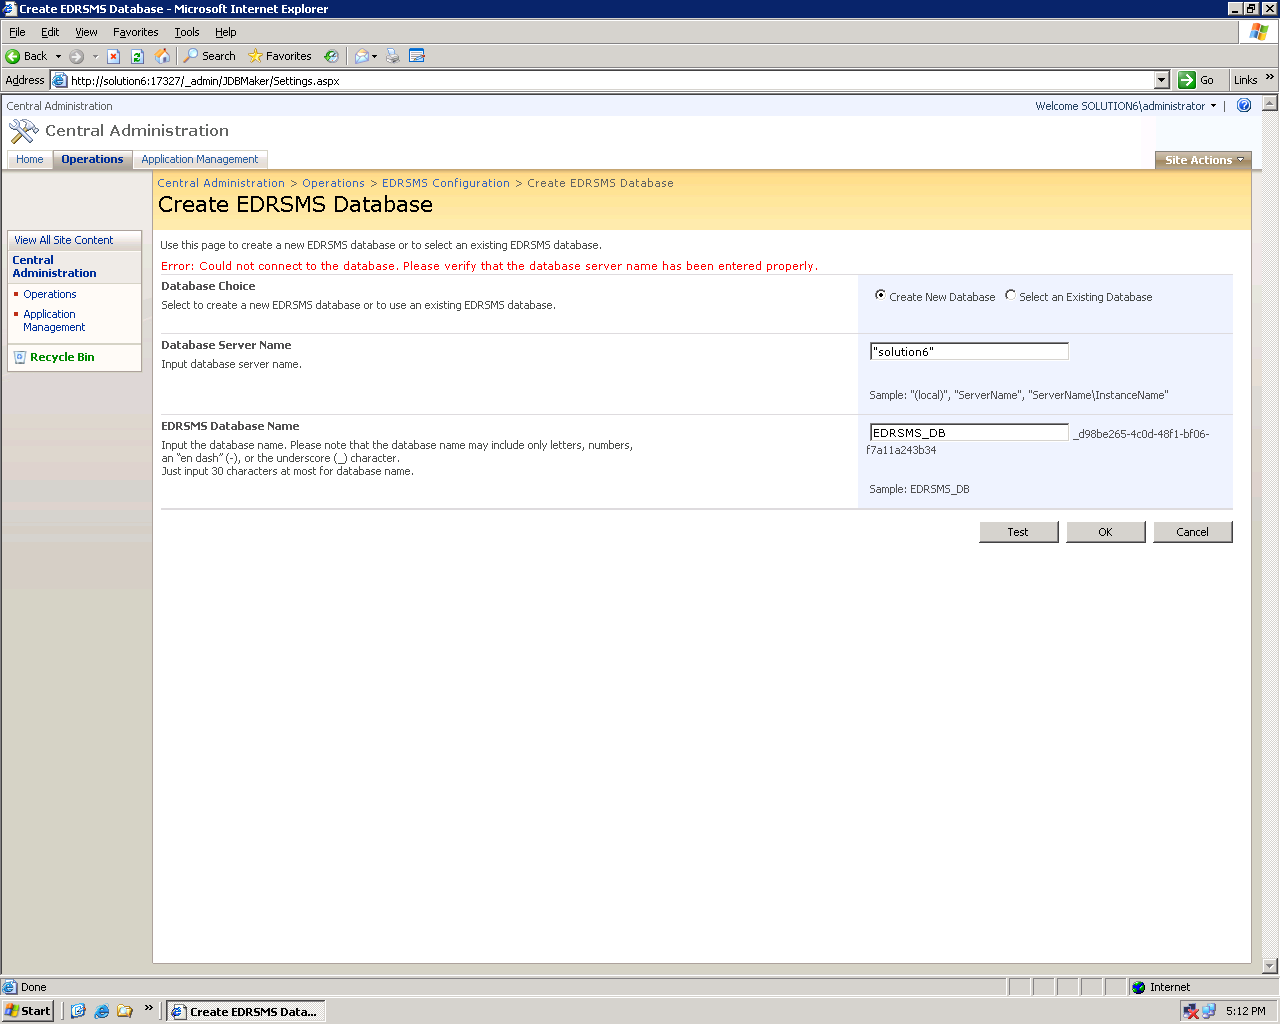
Task: Click the Refresh page icon
Action: pyautogui.click(x=137, y=56)
